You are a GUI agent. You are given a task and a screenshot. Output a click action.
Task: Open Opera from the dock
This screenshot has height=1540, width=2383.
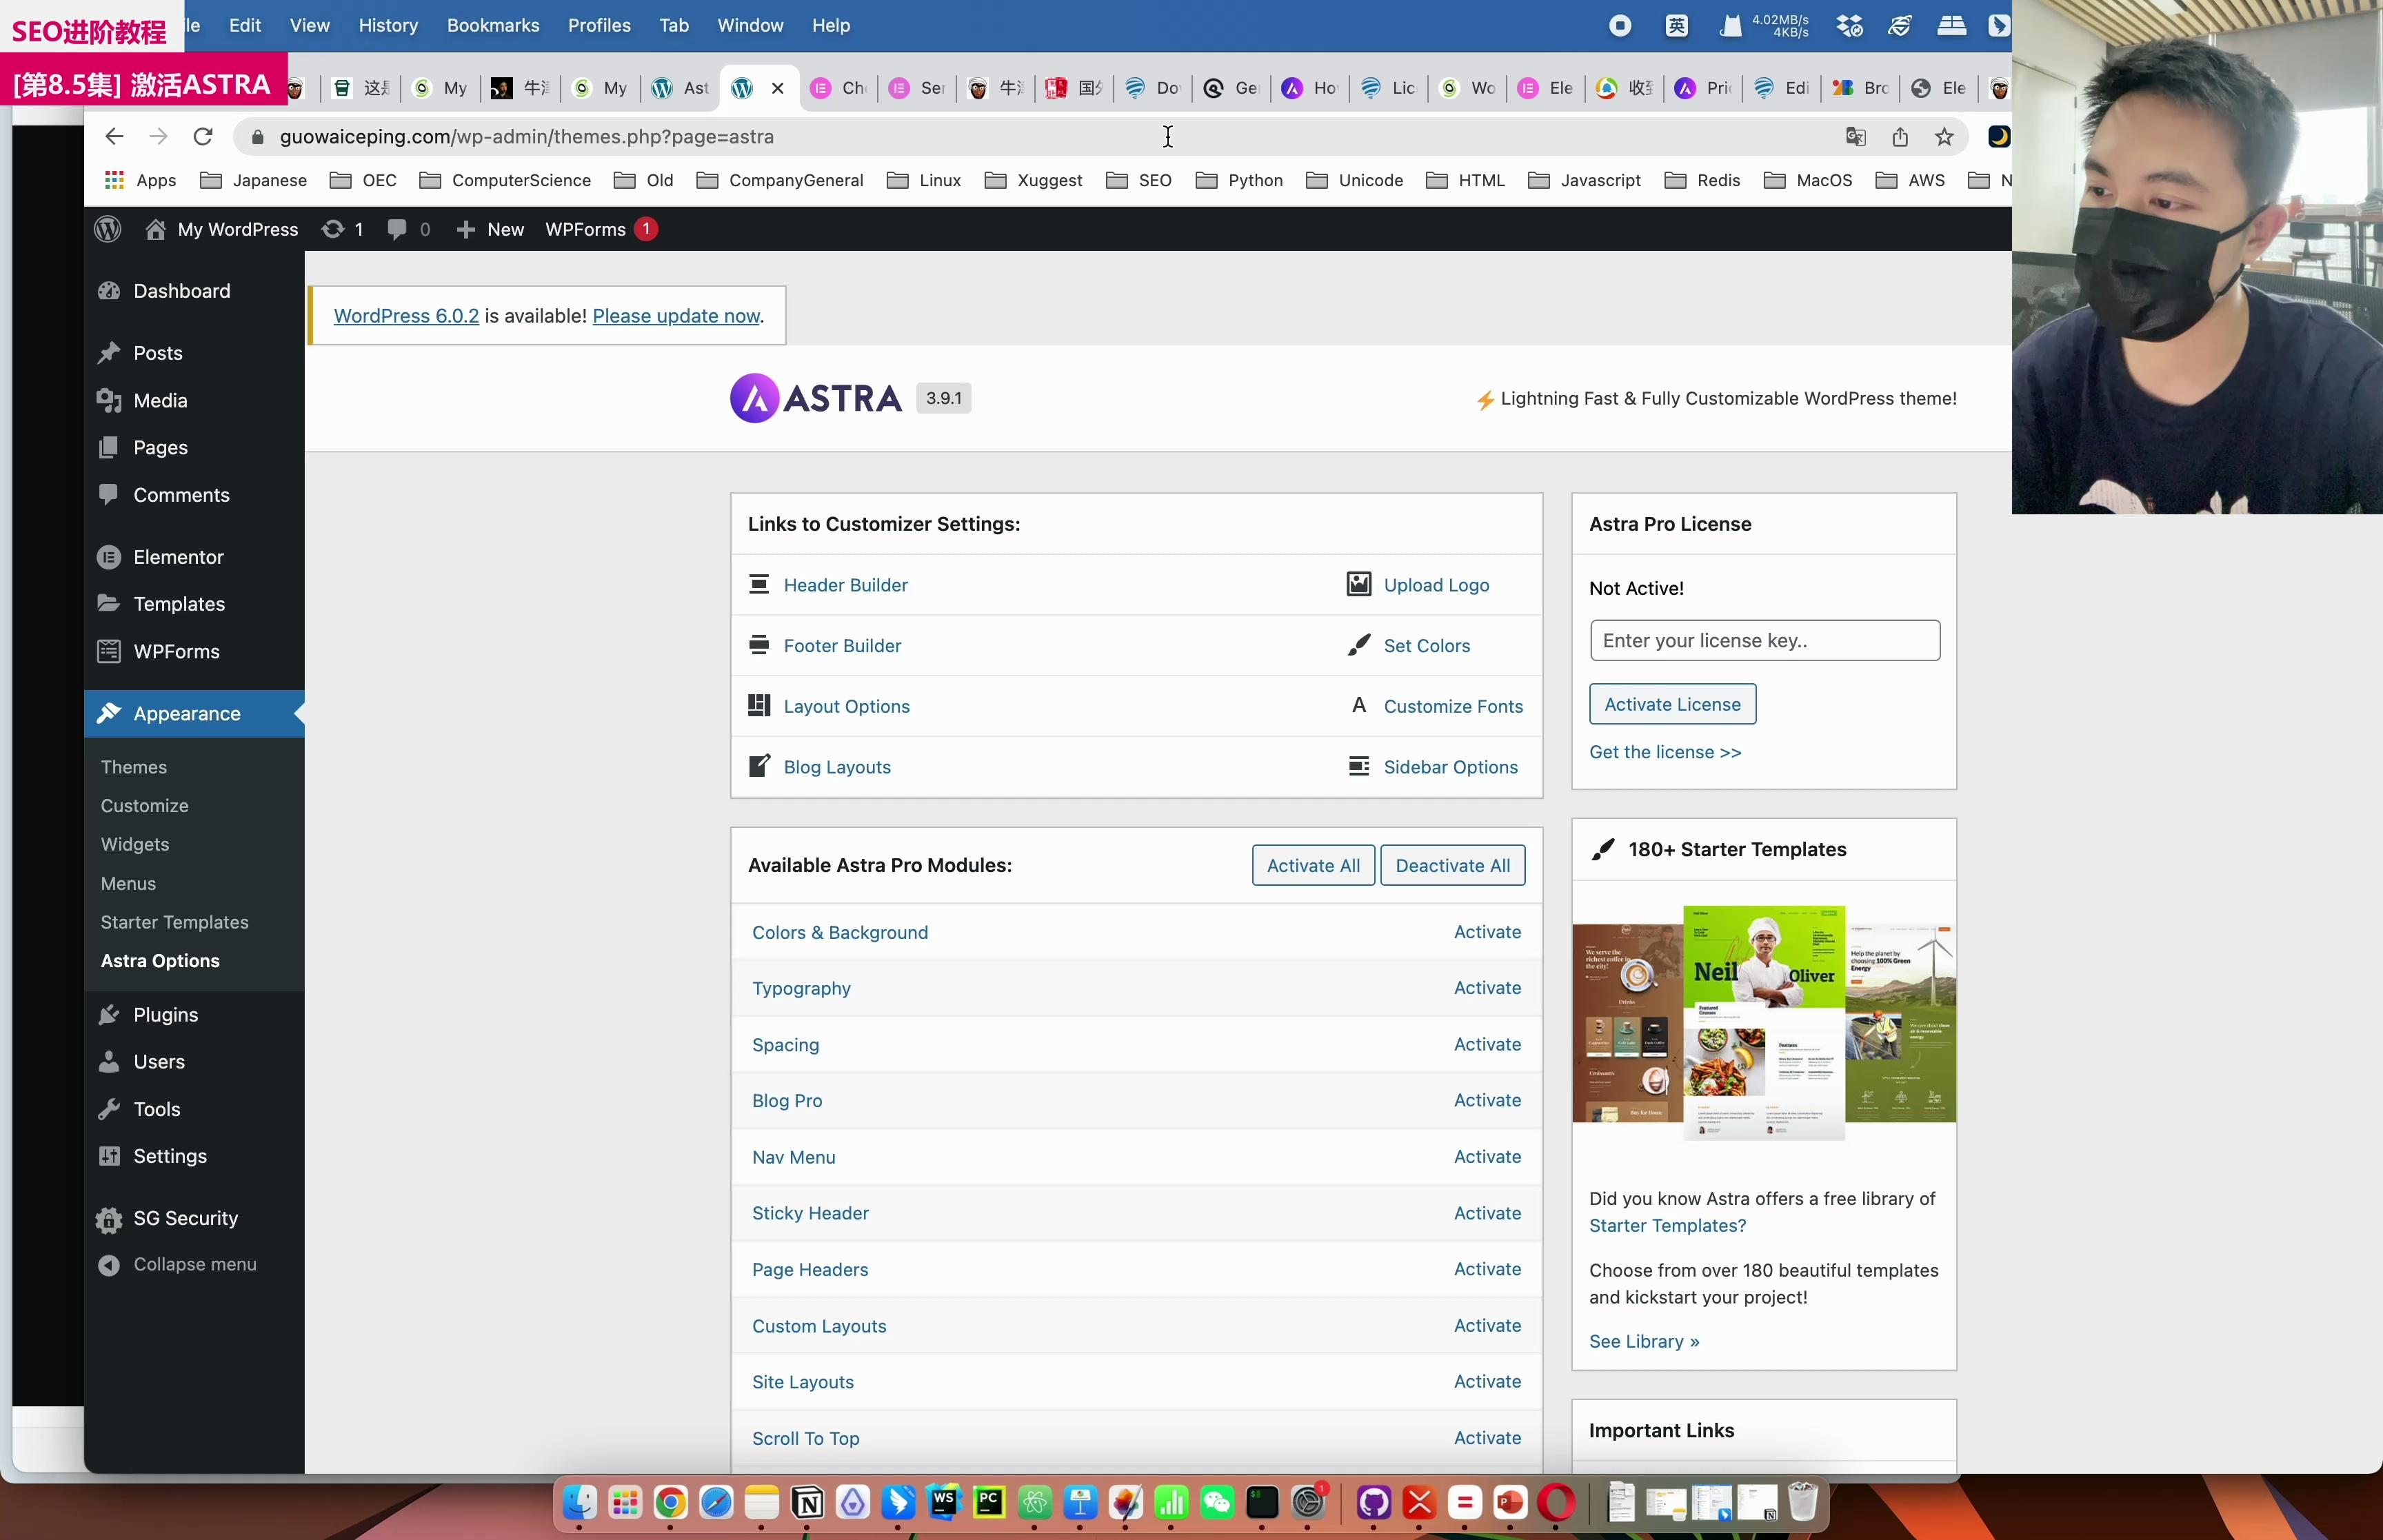click(x=1556, y=1502)
